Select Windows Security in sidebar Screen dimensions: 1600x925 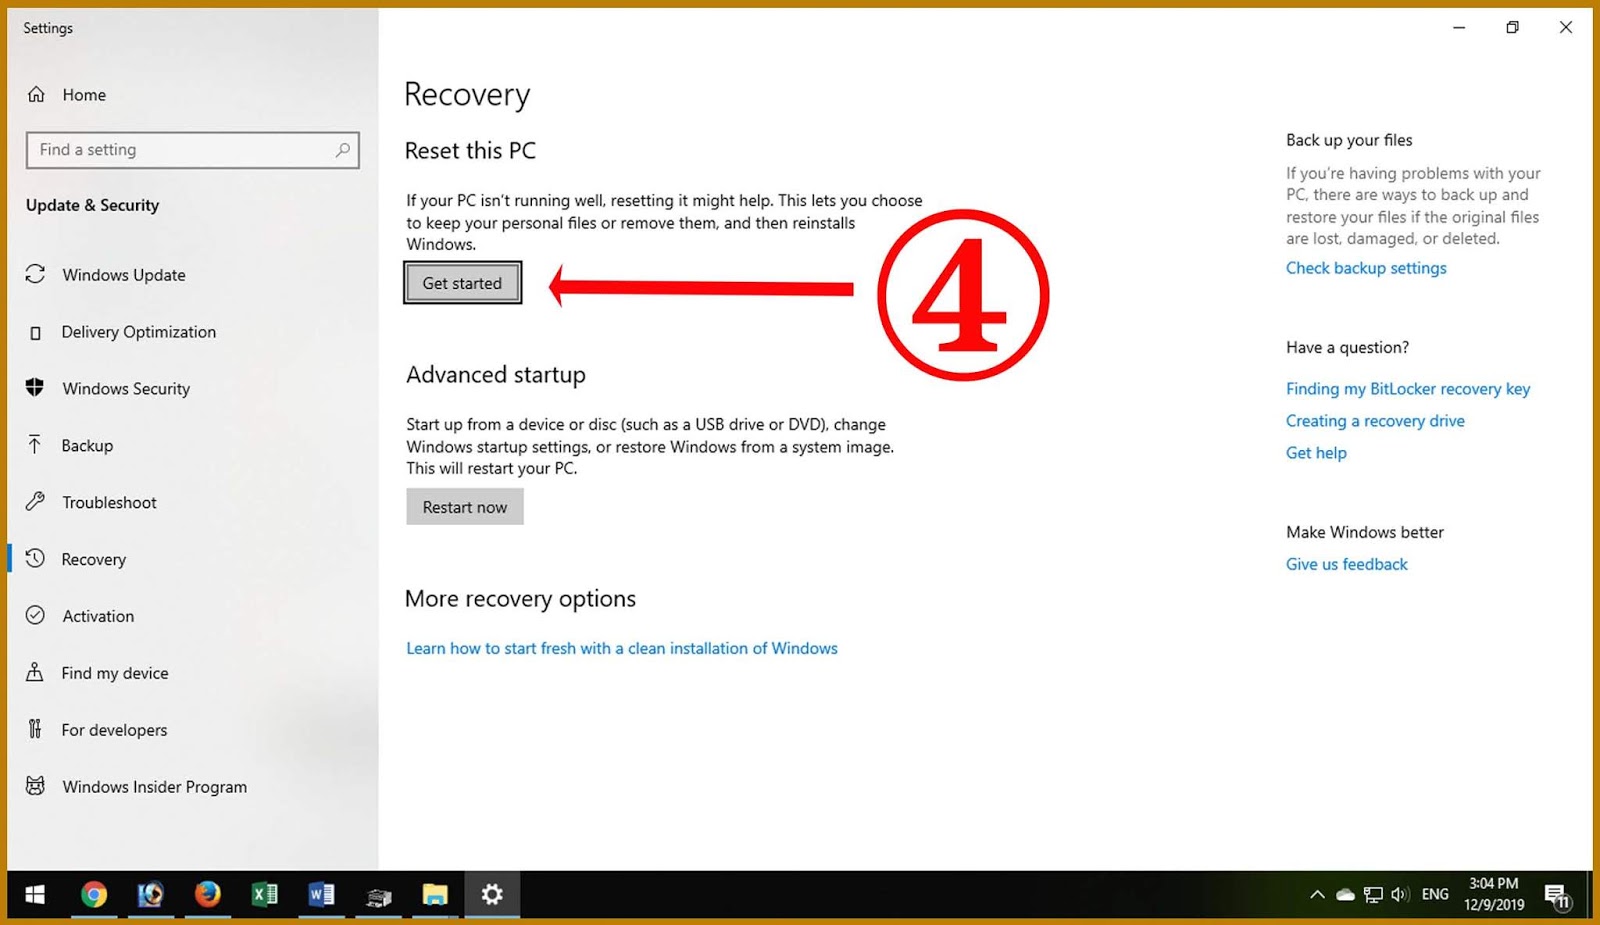tap(126, 389)
